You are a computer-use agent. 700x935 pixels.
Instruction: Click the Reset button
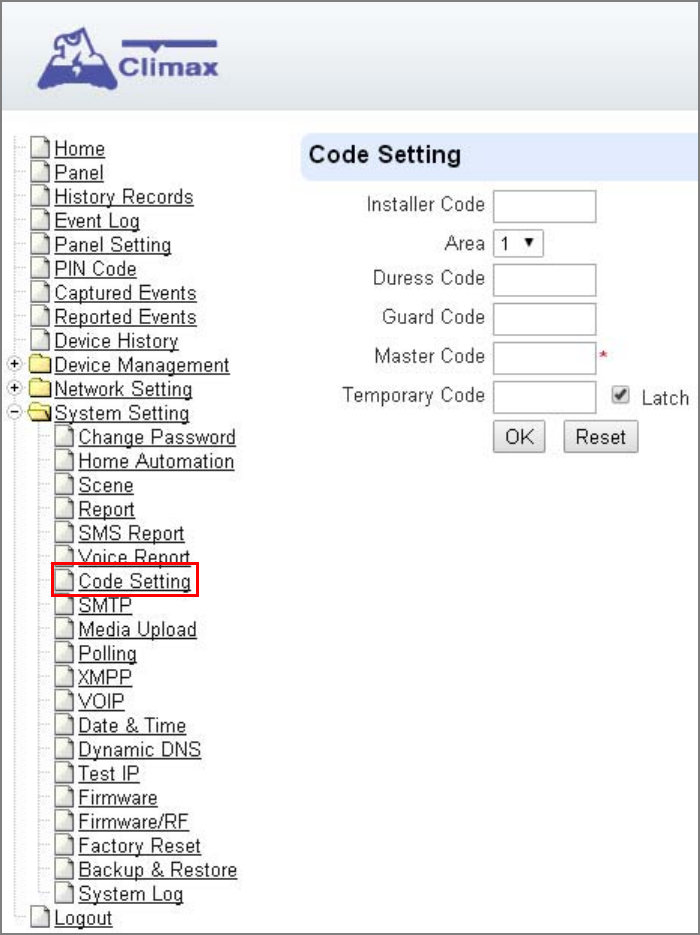[x=600, y=436]
